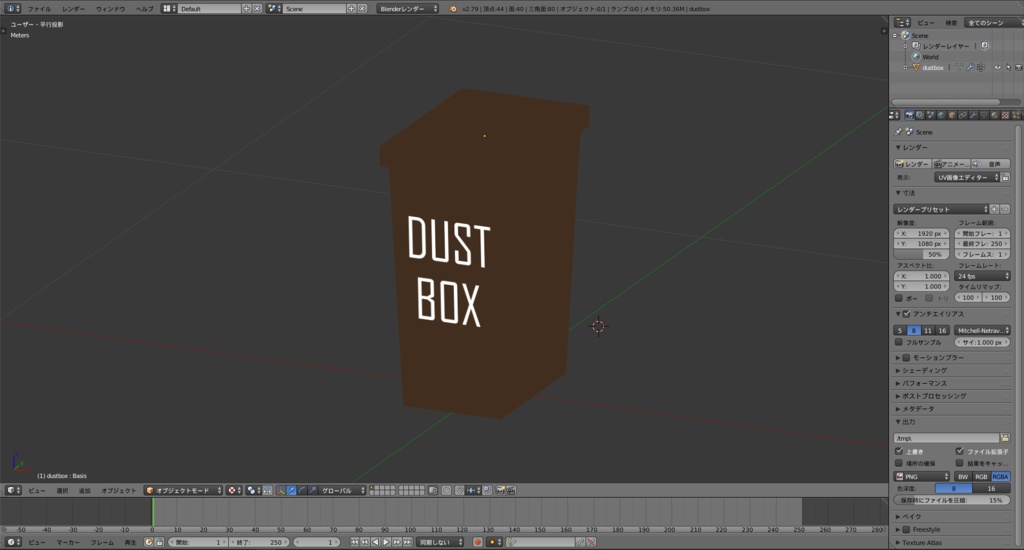Select the RGBA color mode button

coord(1000,476)
